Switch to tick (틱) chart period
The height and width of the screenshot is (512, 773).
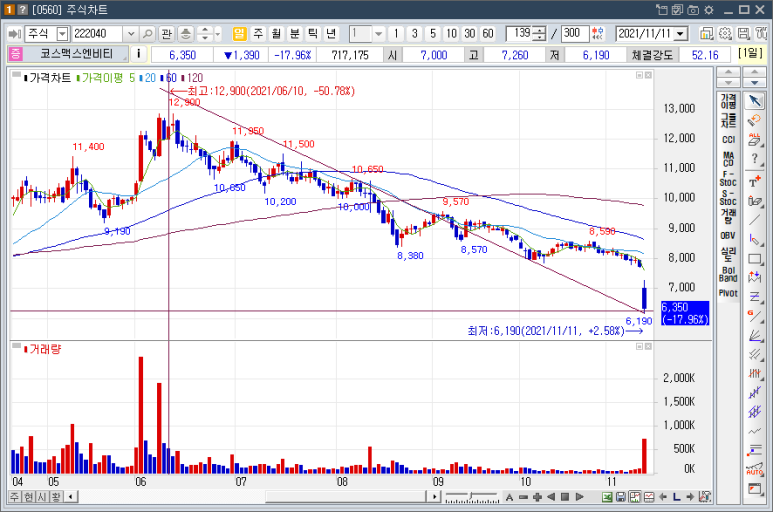click(x=313, y=34)
